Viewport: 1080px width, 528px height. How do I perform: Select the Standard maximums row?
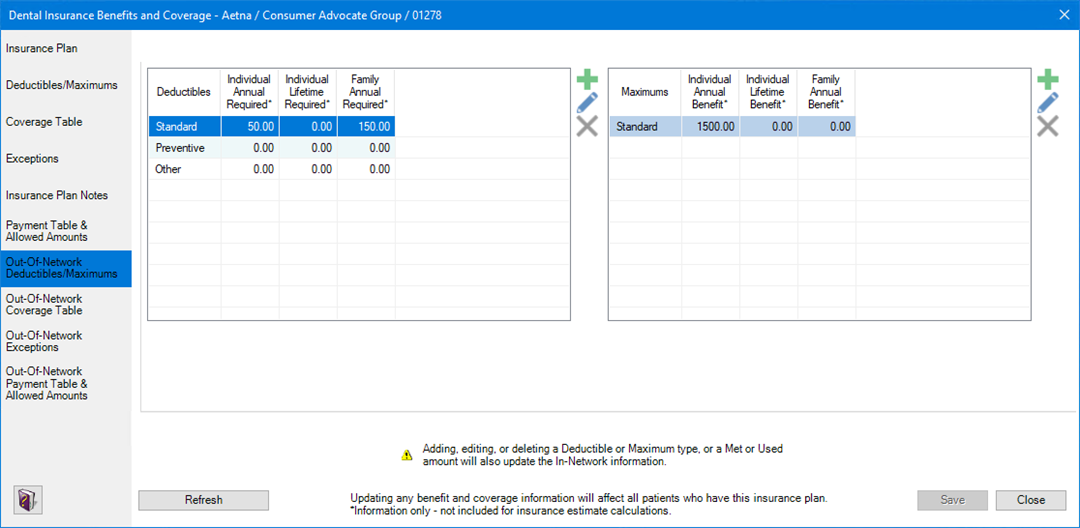tap(733, 127)
